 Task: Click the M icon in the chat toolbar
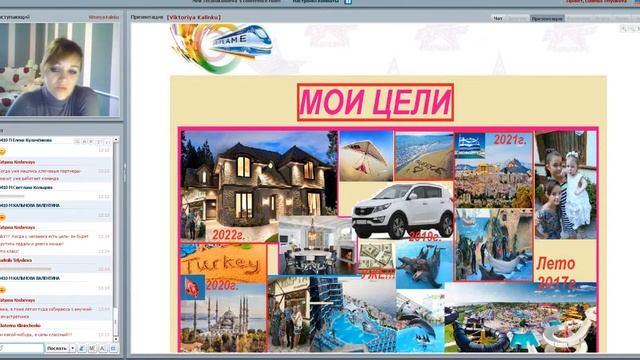pos(92,348)
